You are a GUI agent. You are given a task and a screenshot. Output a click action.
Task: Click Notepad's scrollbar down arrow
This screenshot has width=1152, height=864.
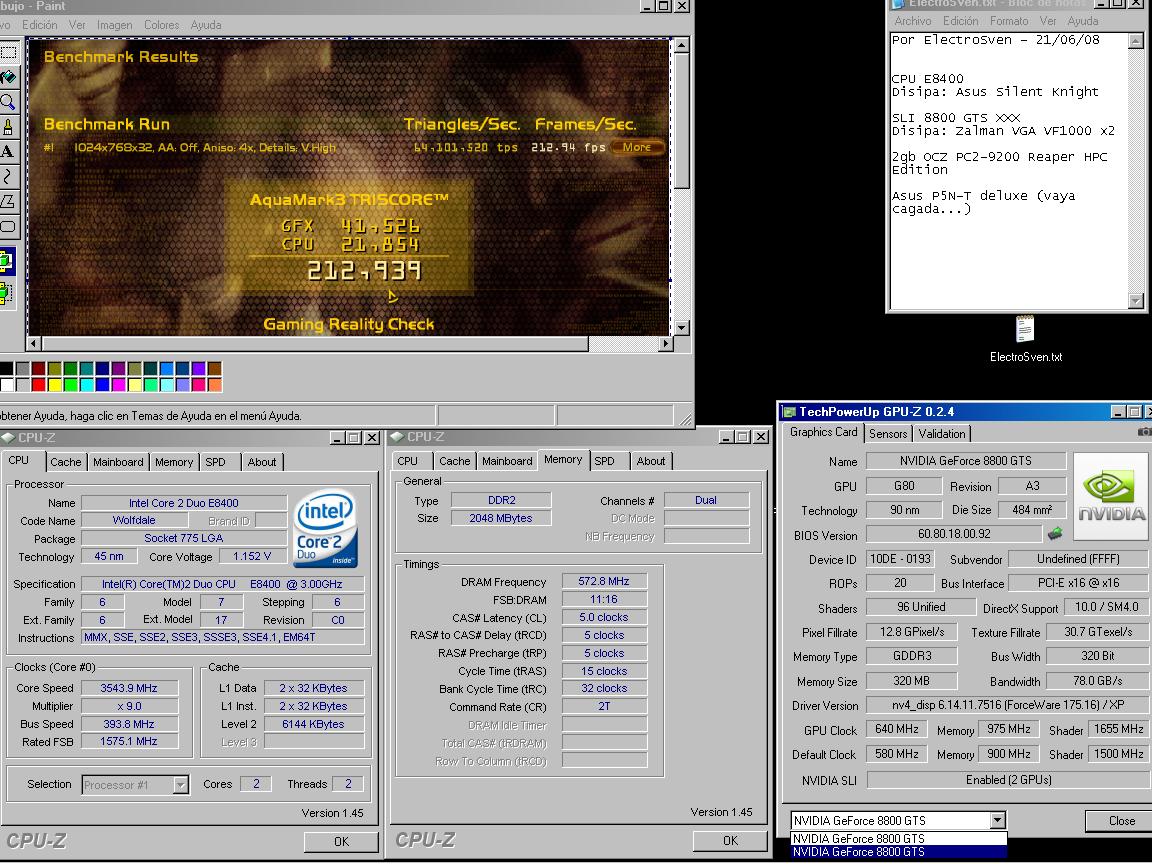click(x=1136, y=300)
